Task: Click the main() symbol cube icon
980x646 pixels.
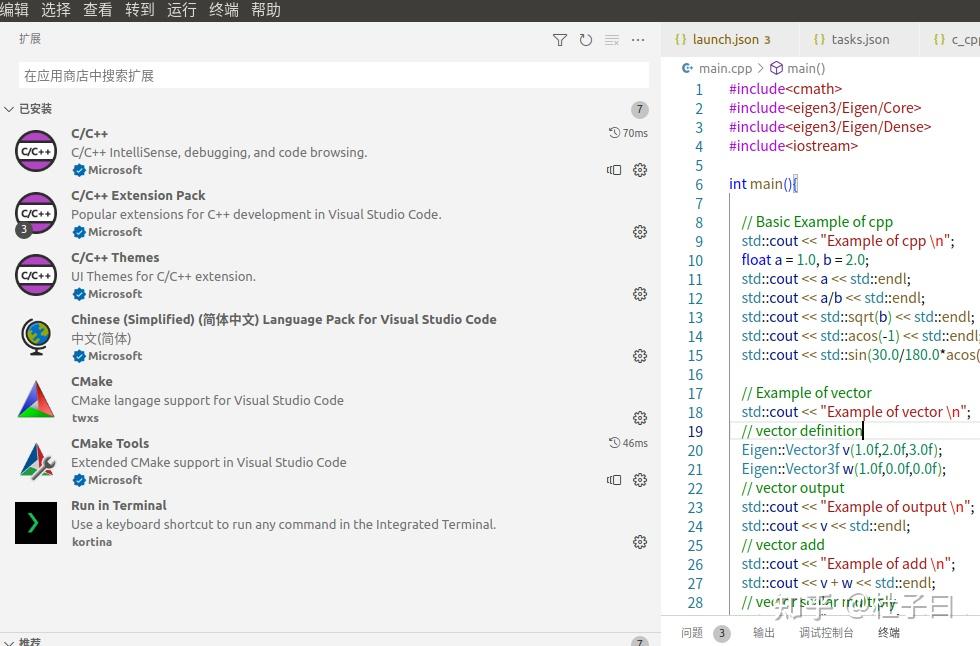Action: (x=776, y=68)
